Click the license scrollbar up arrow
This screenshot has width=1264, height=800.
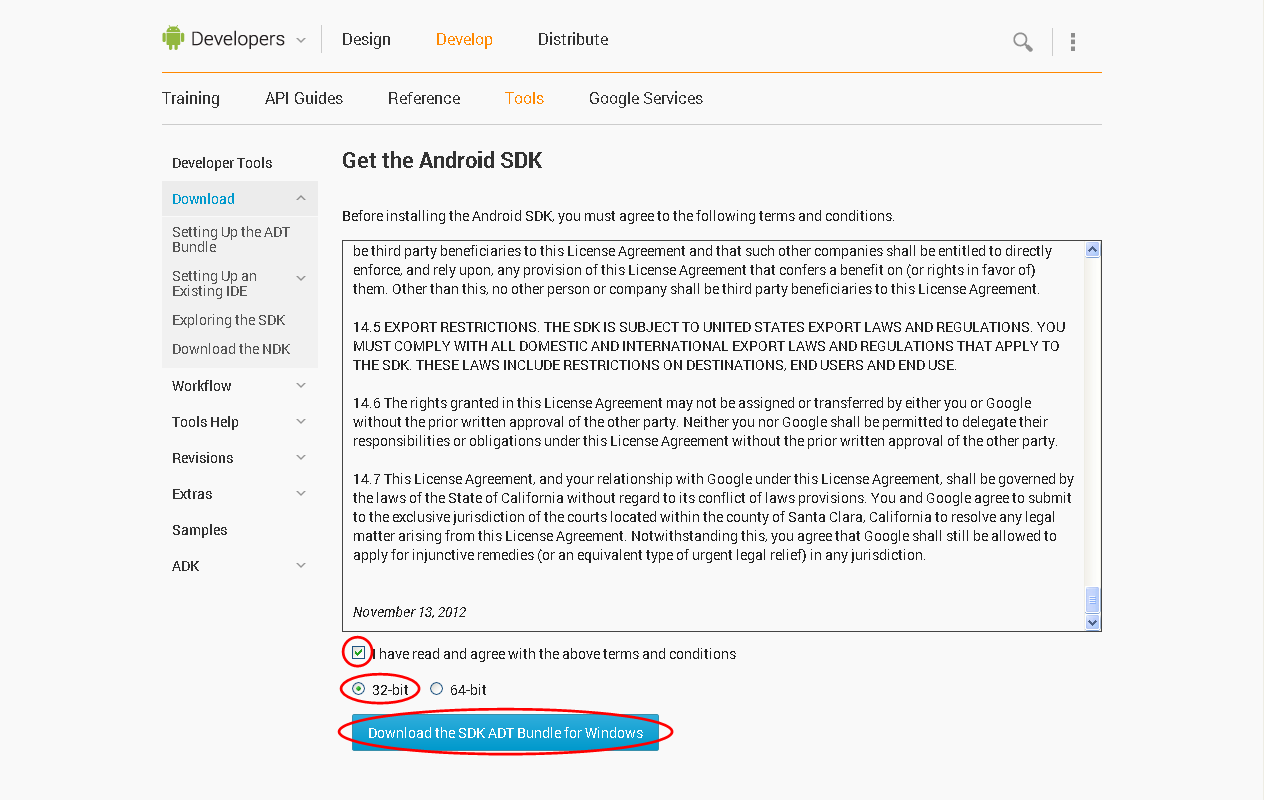[x=1092, y=250]
